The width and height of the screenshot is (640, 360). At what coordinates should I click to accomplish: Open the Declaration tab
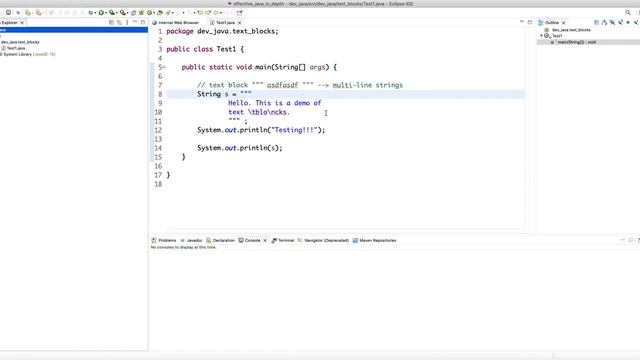(220, 240)
